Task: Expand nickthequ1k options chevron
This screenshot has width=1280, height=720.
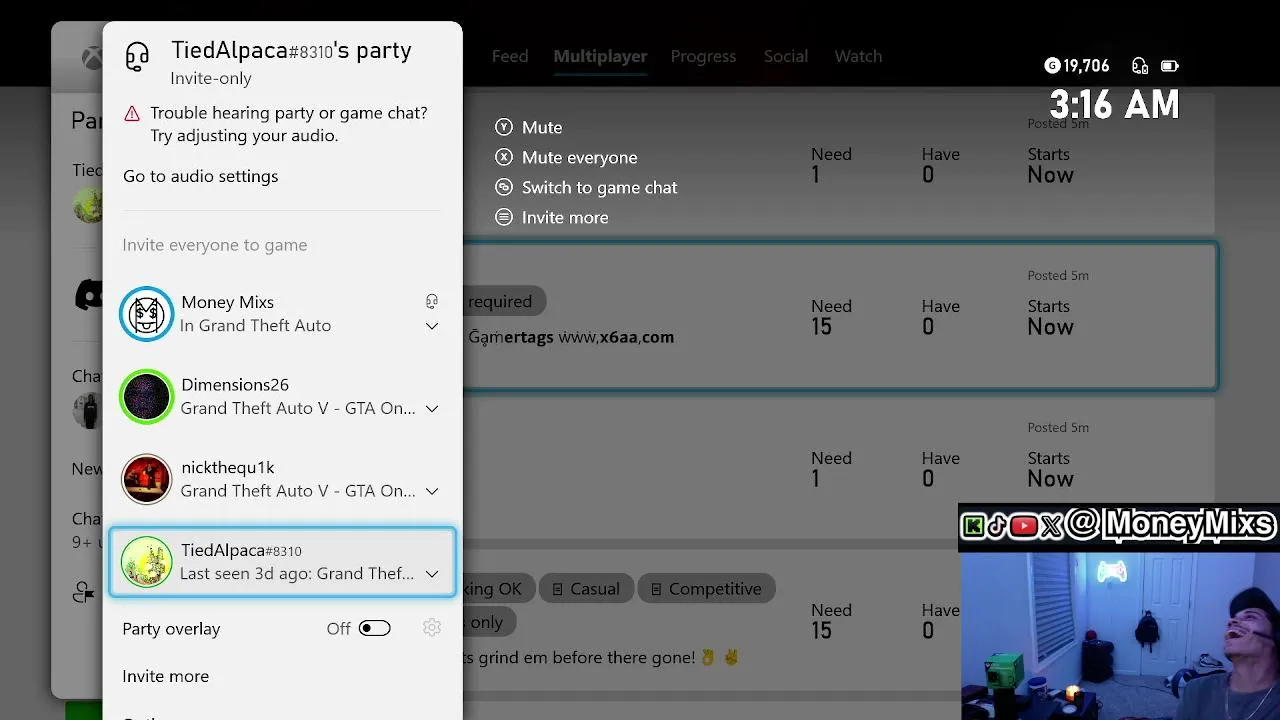Action: click(x=432, y=491)
